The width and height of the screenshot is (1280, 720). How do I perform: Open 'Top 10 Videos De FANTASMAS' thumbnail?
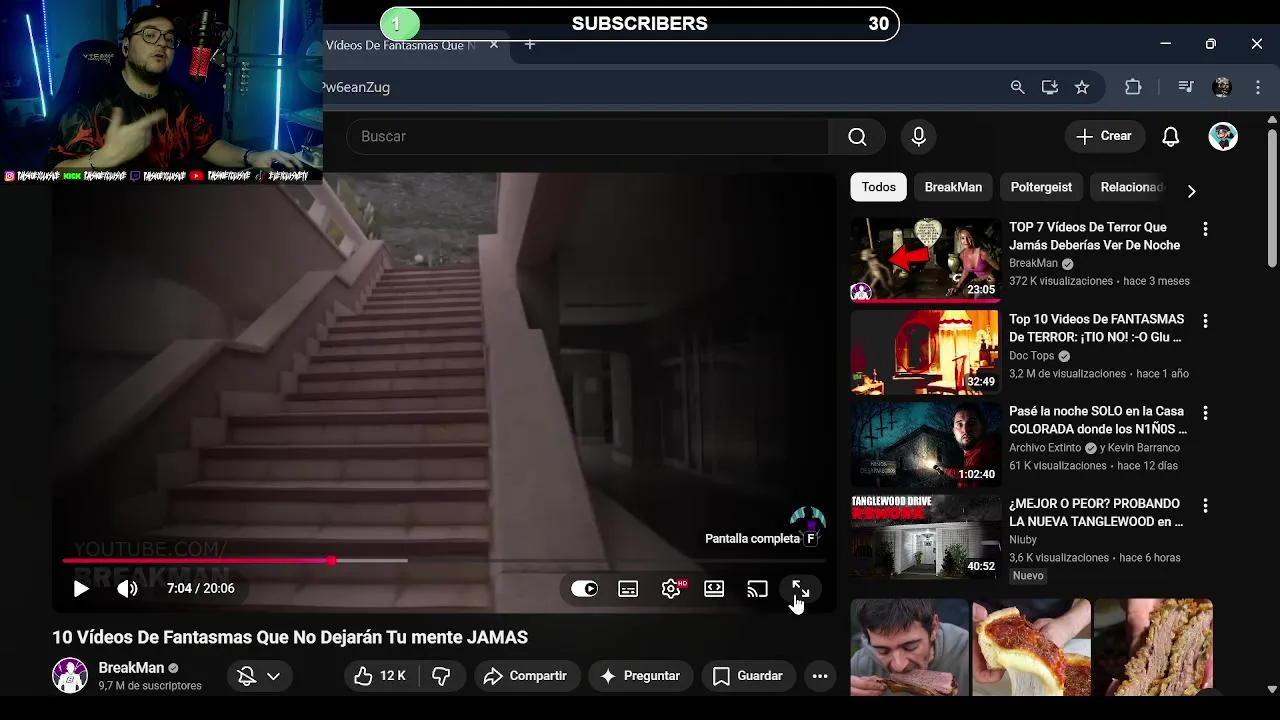[x=925, y=352]
